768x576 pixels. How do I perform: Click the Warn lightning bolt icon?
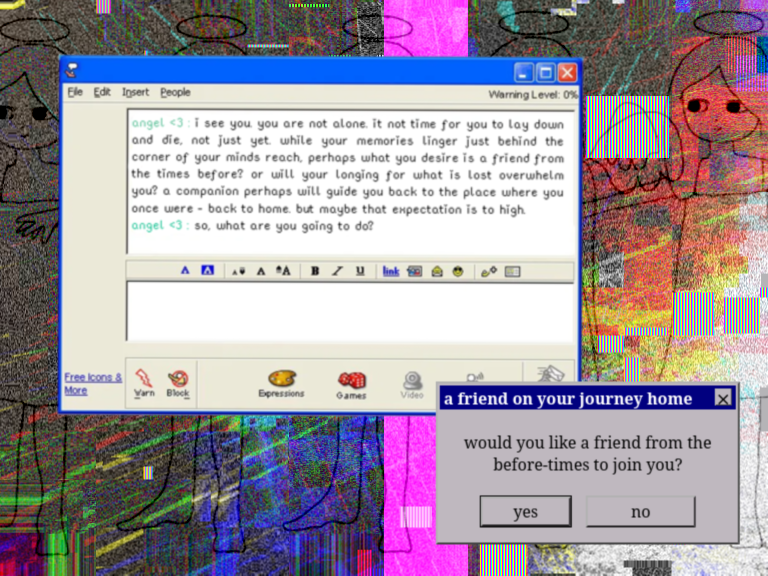click(x=144, y=379)
